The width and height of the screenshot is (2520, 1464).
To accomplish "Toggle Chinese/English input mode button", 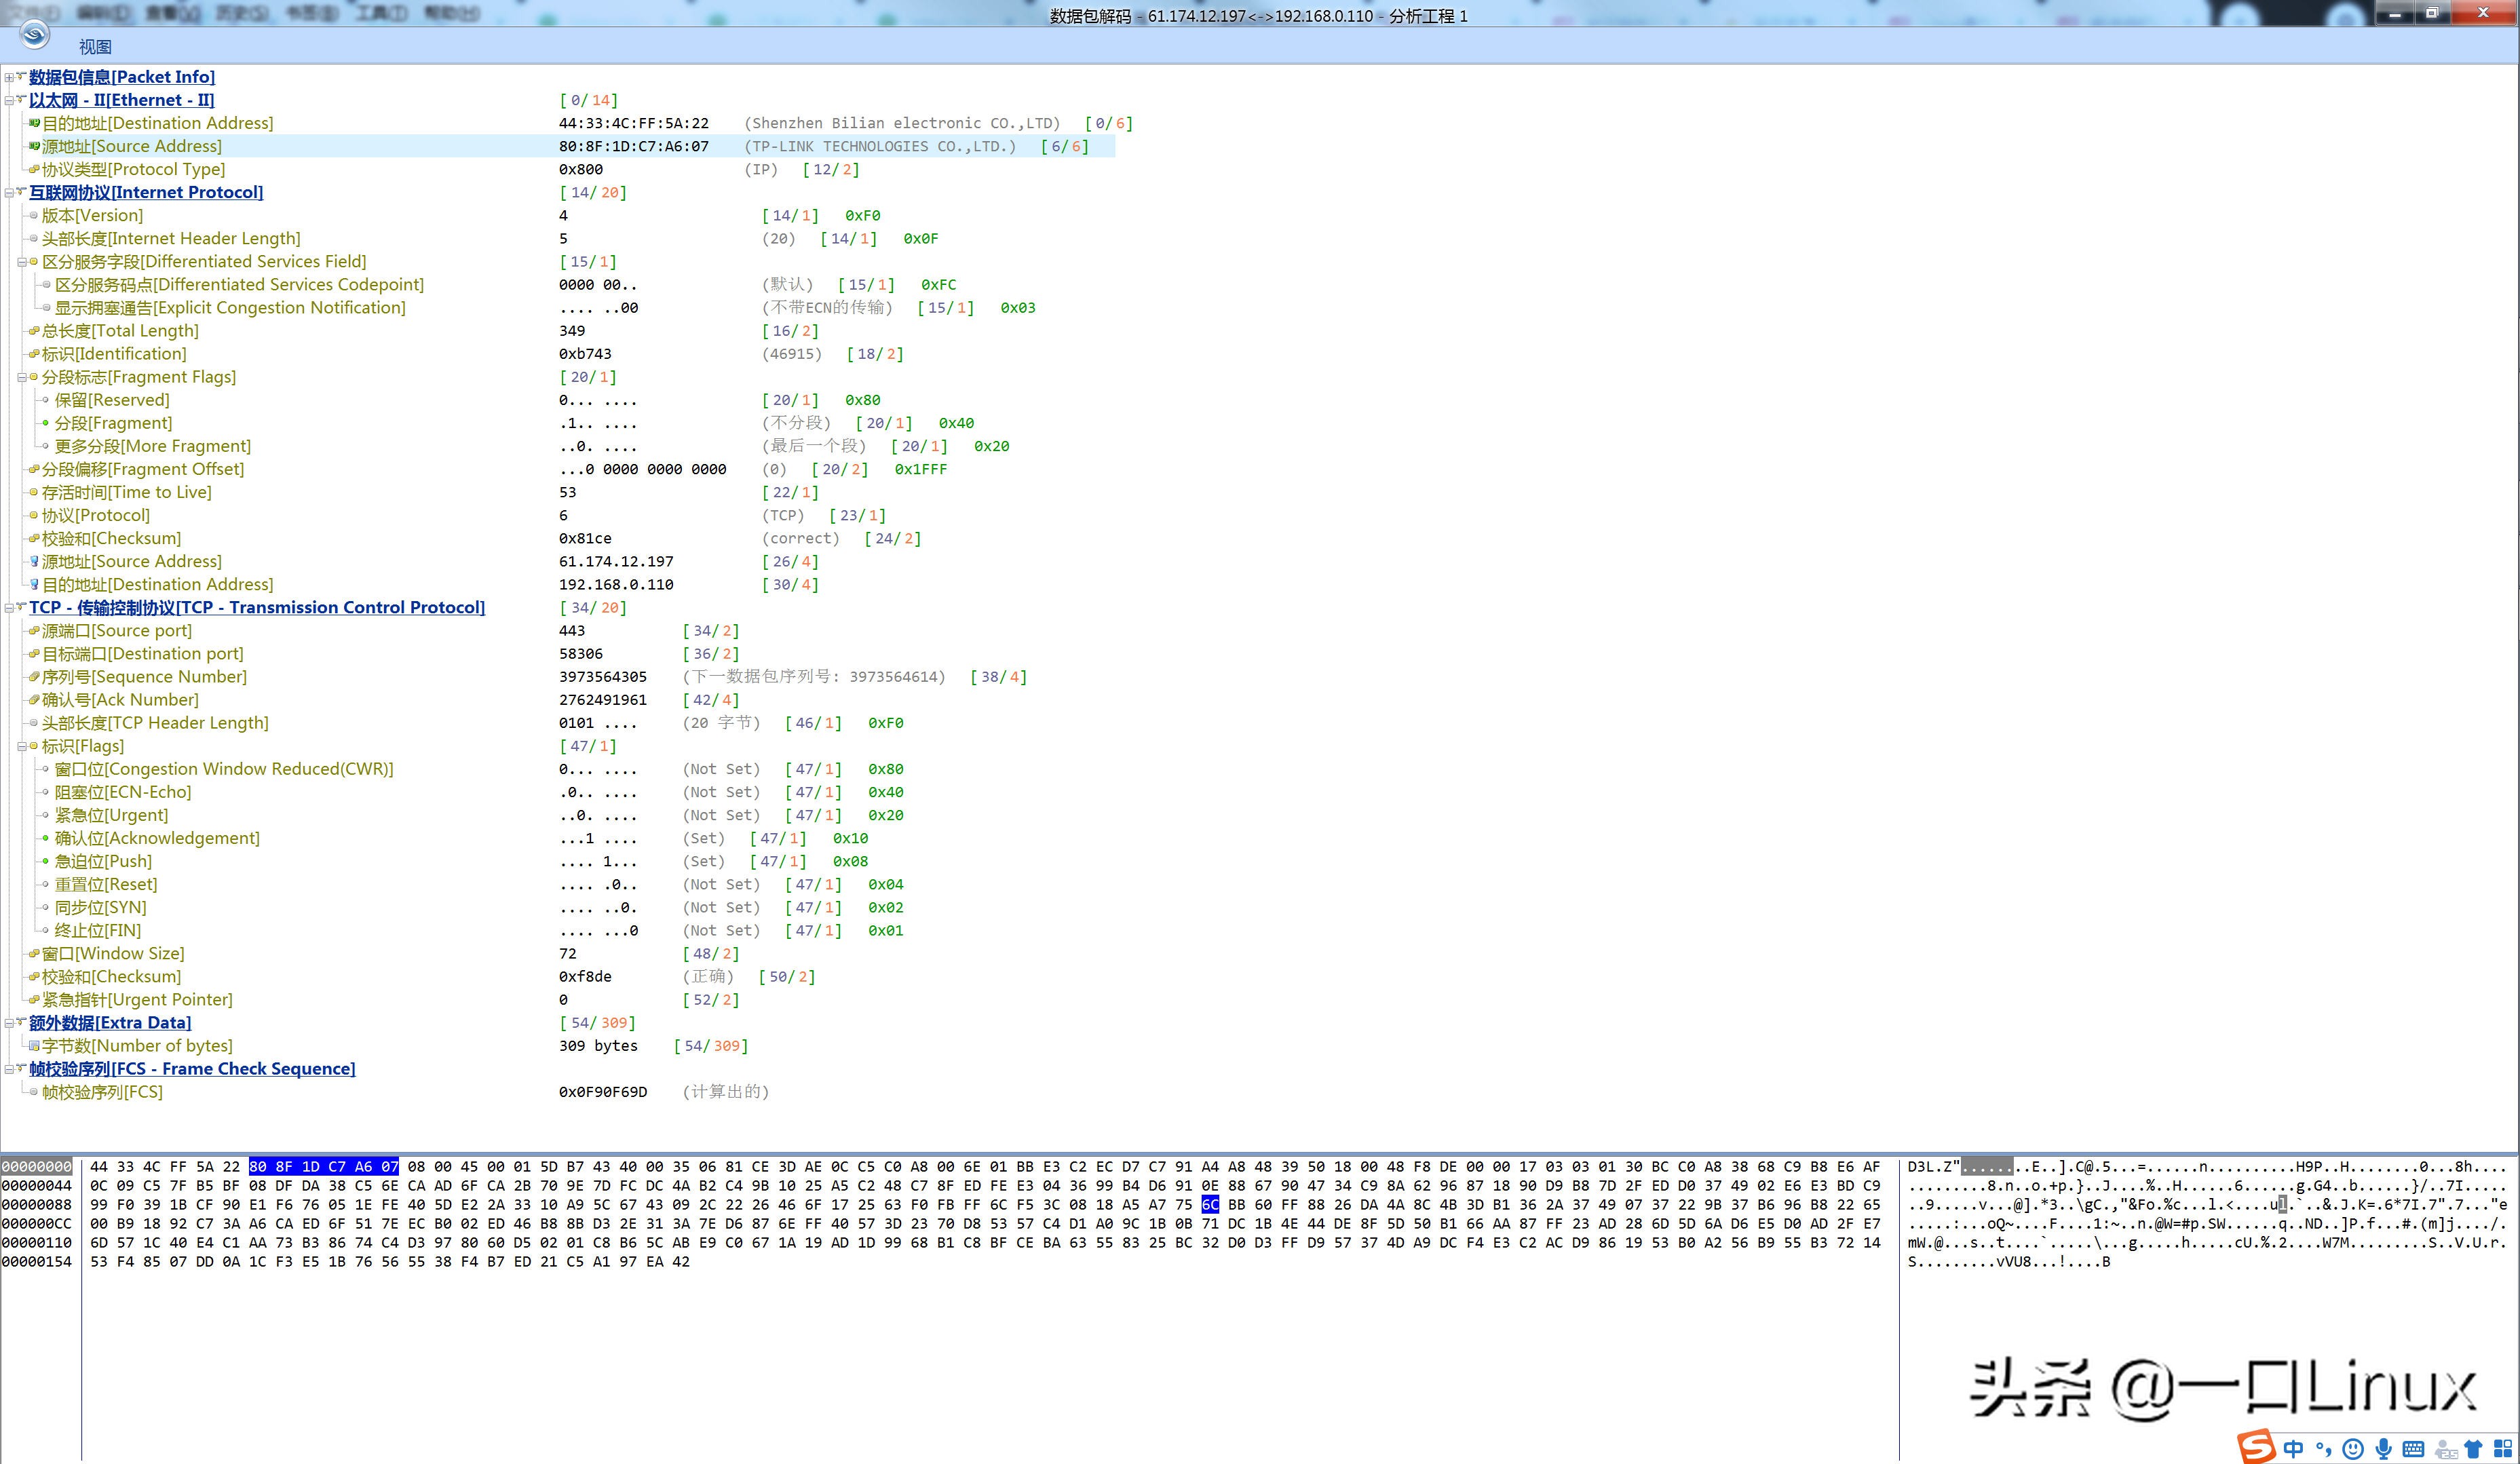I will point(2293,1448).
